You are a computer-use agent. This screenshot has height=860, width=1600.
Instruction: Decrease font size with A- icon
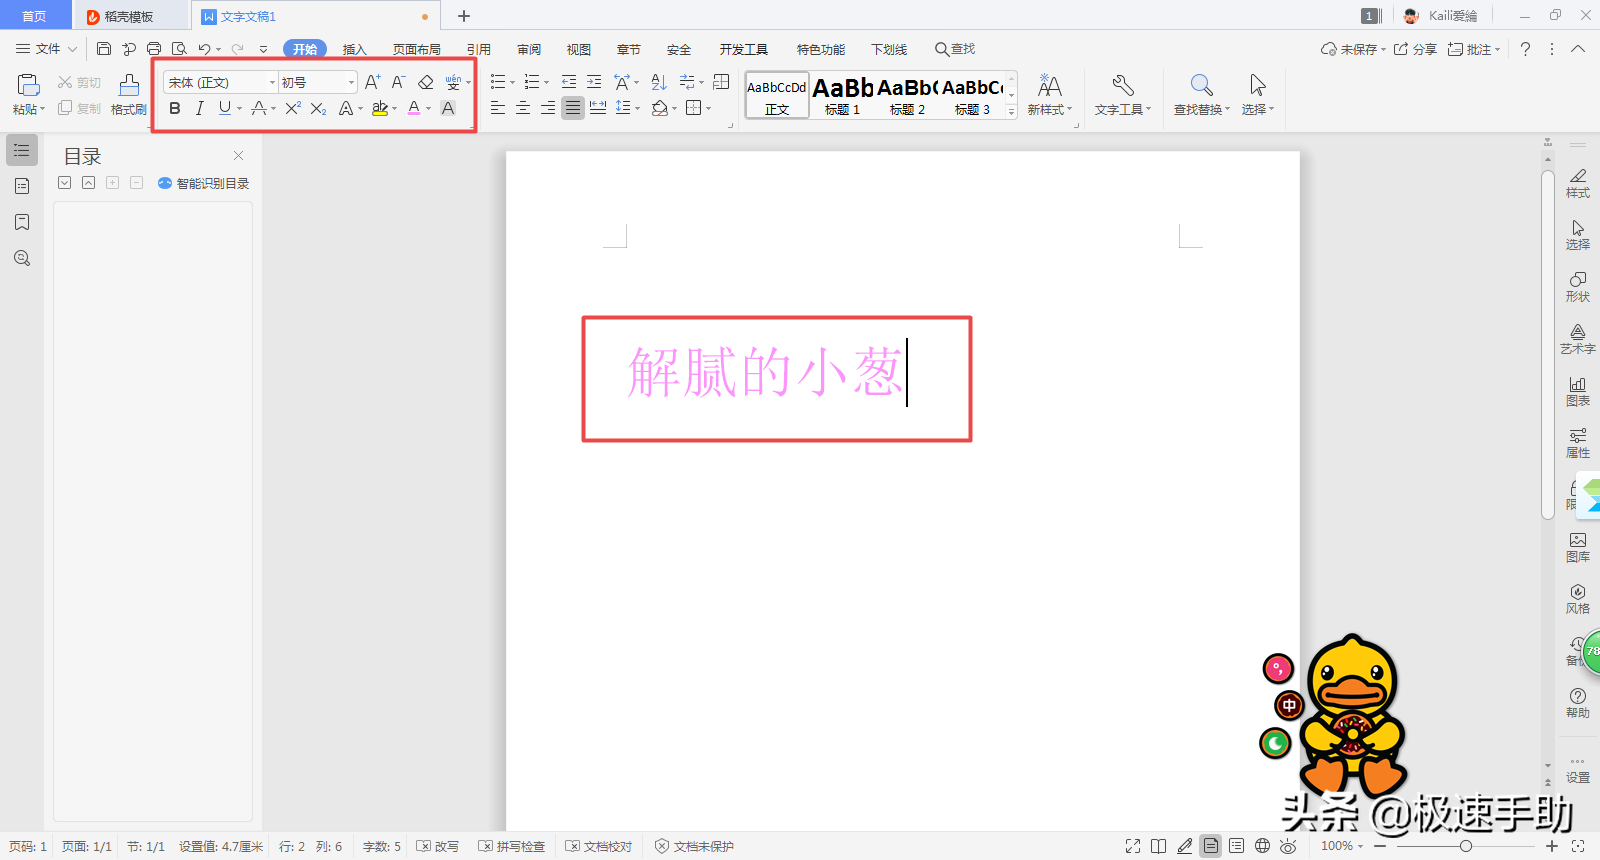click(398, 82)
